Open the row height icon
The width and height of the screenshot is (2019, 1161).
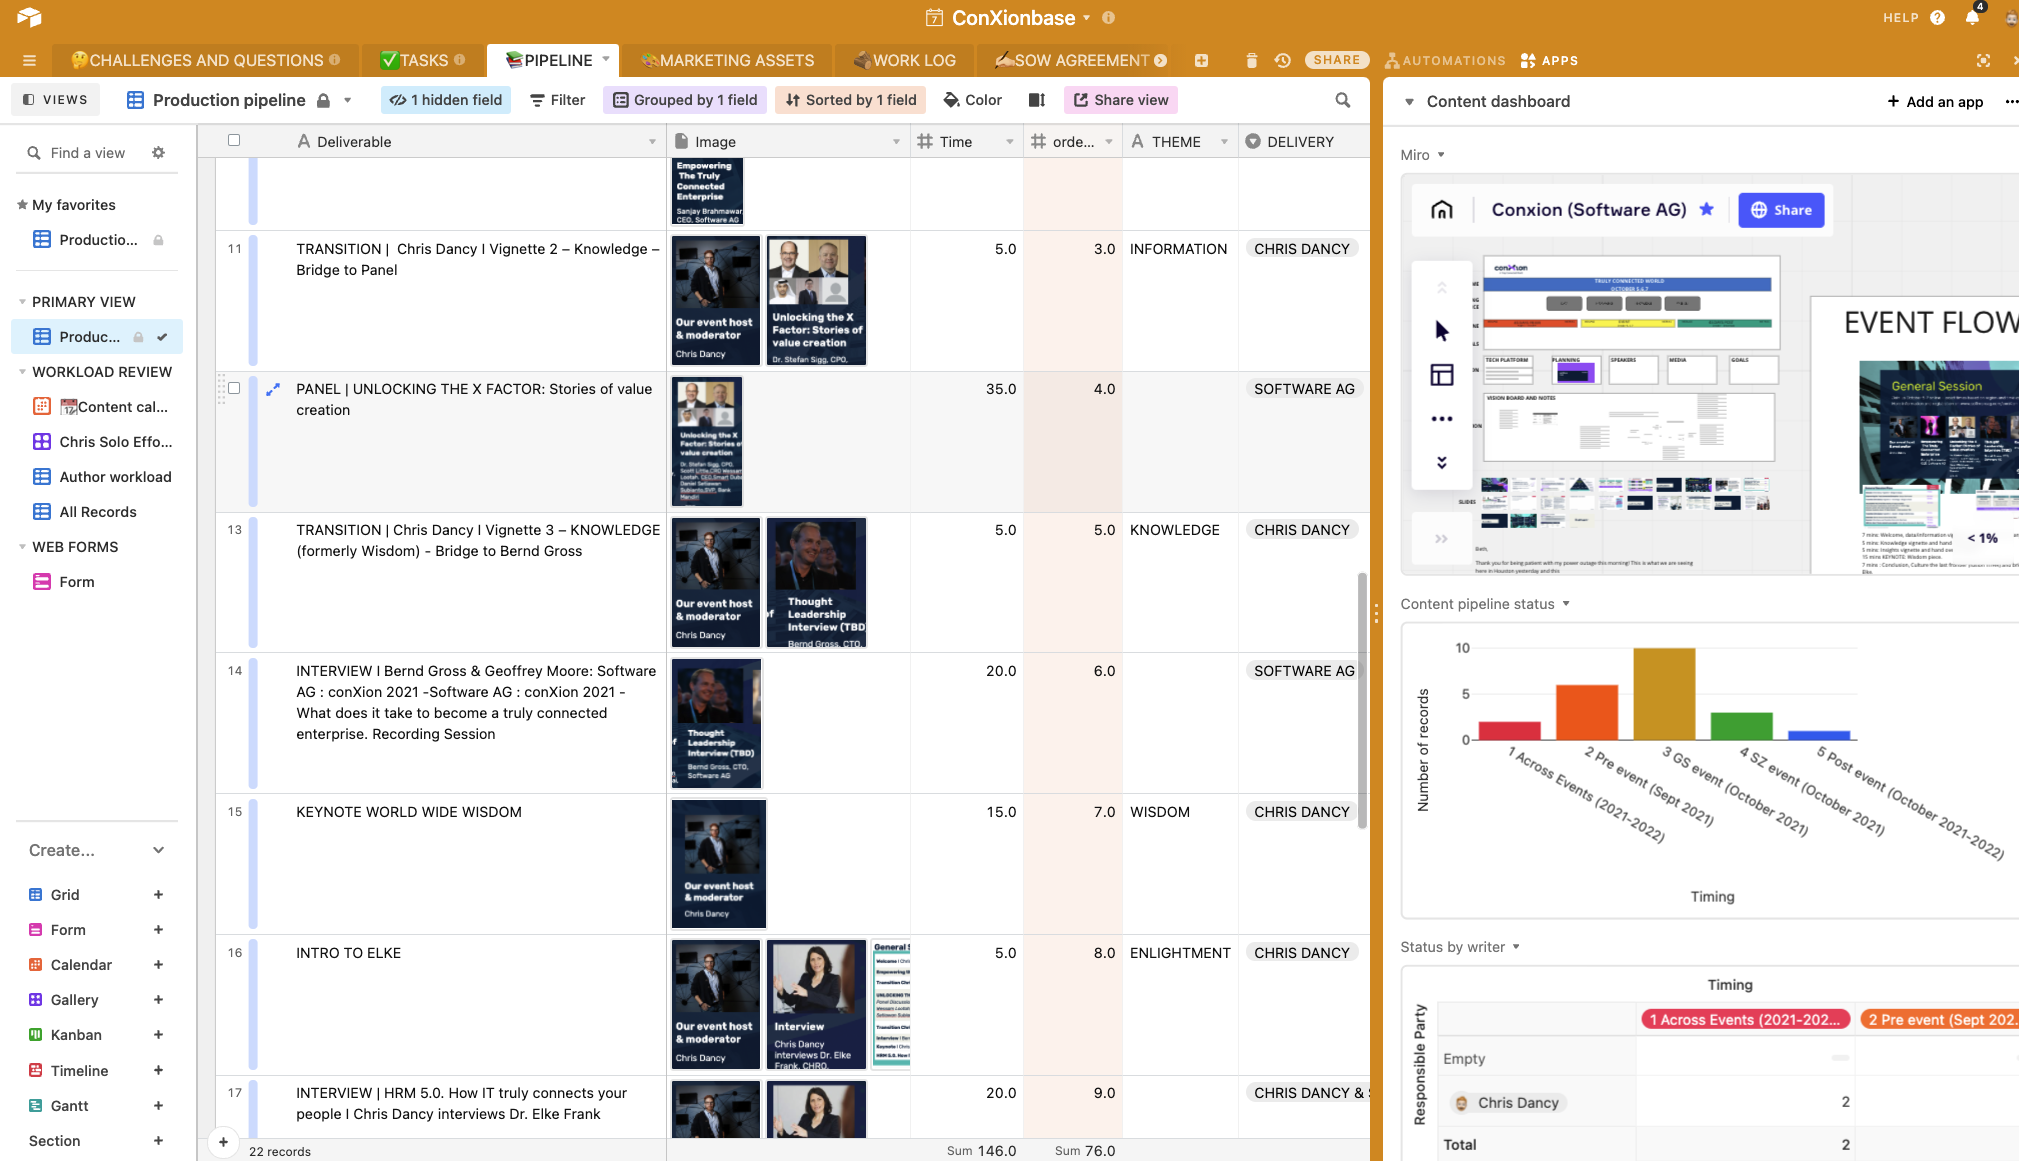[x=1037, y=100]
